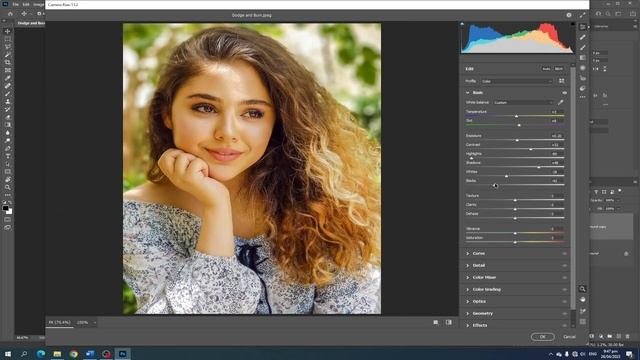Image resolution: width=640 pixels, height=360 pixels.
Task: Click the Exposure slider handle
Action: (517, 140)
